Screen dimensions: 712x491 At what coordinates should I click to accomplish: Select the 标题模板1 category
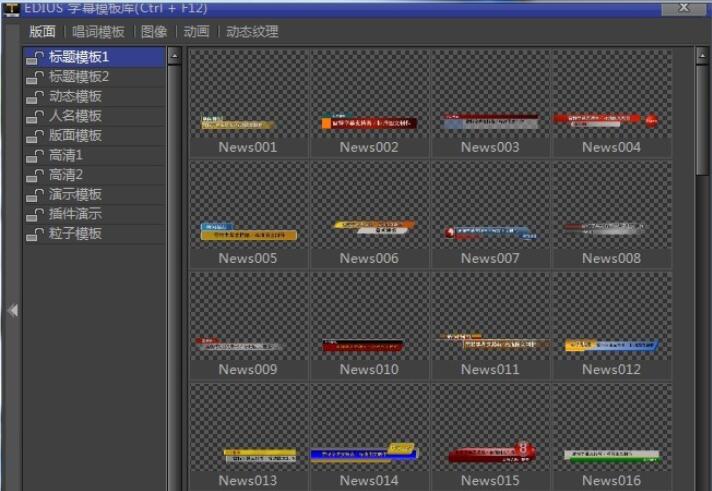tap(94, 57)
